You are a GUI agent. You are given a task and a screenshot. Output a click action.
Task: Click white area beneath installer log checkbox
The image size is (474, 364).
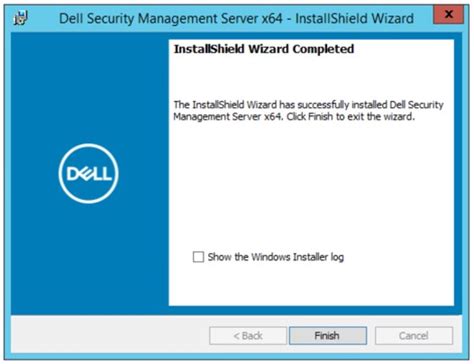pyautogui.click(x=311, y=285)
